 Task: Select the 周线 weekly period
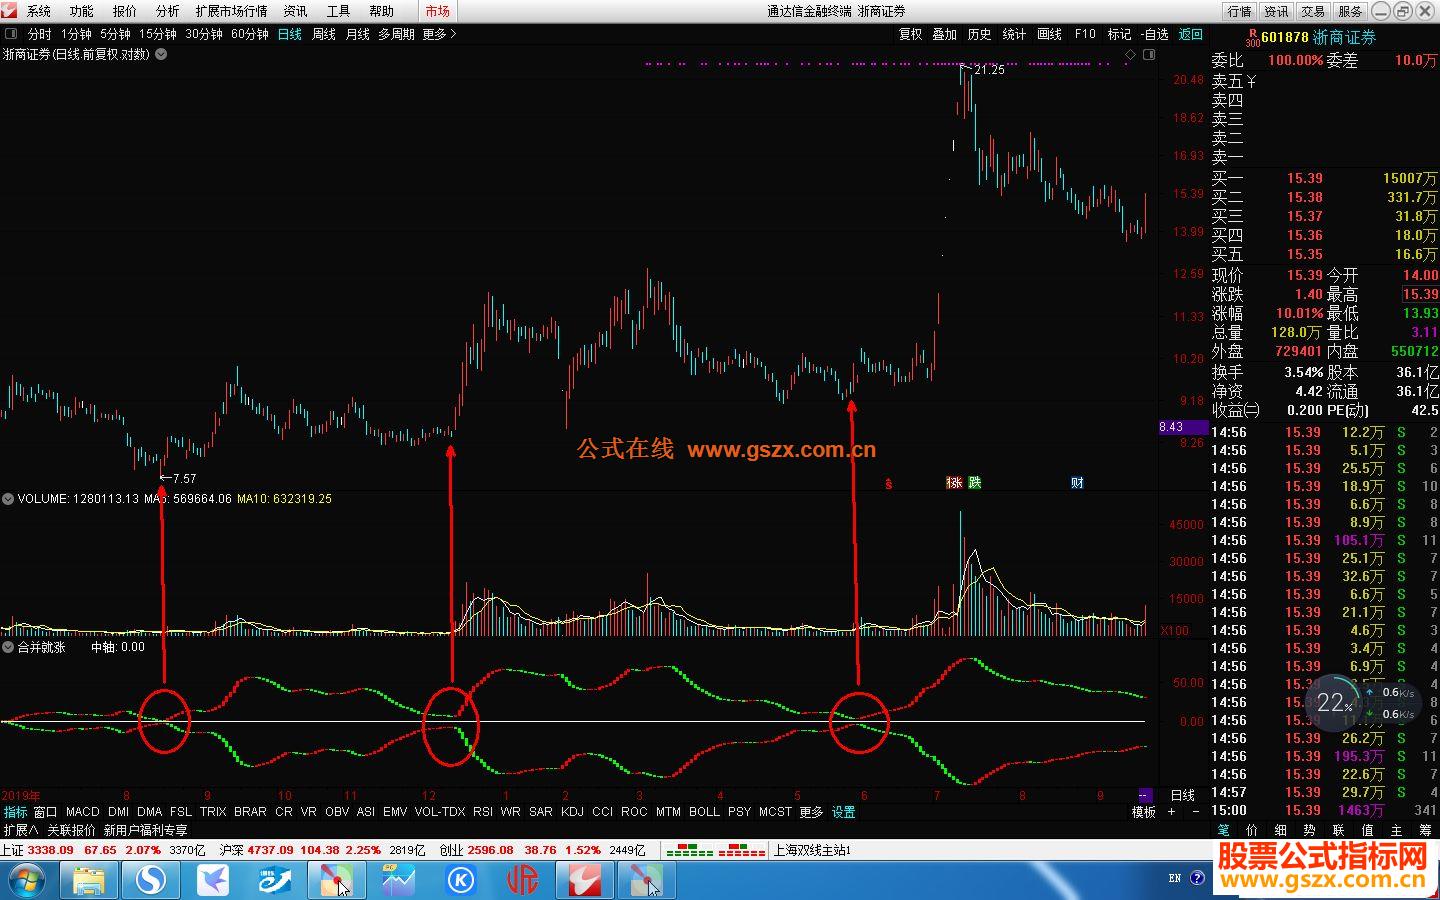[324, 34]
